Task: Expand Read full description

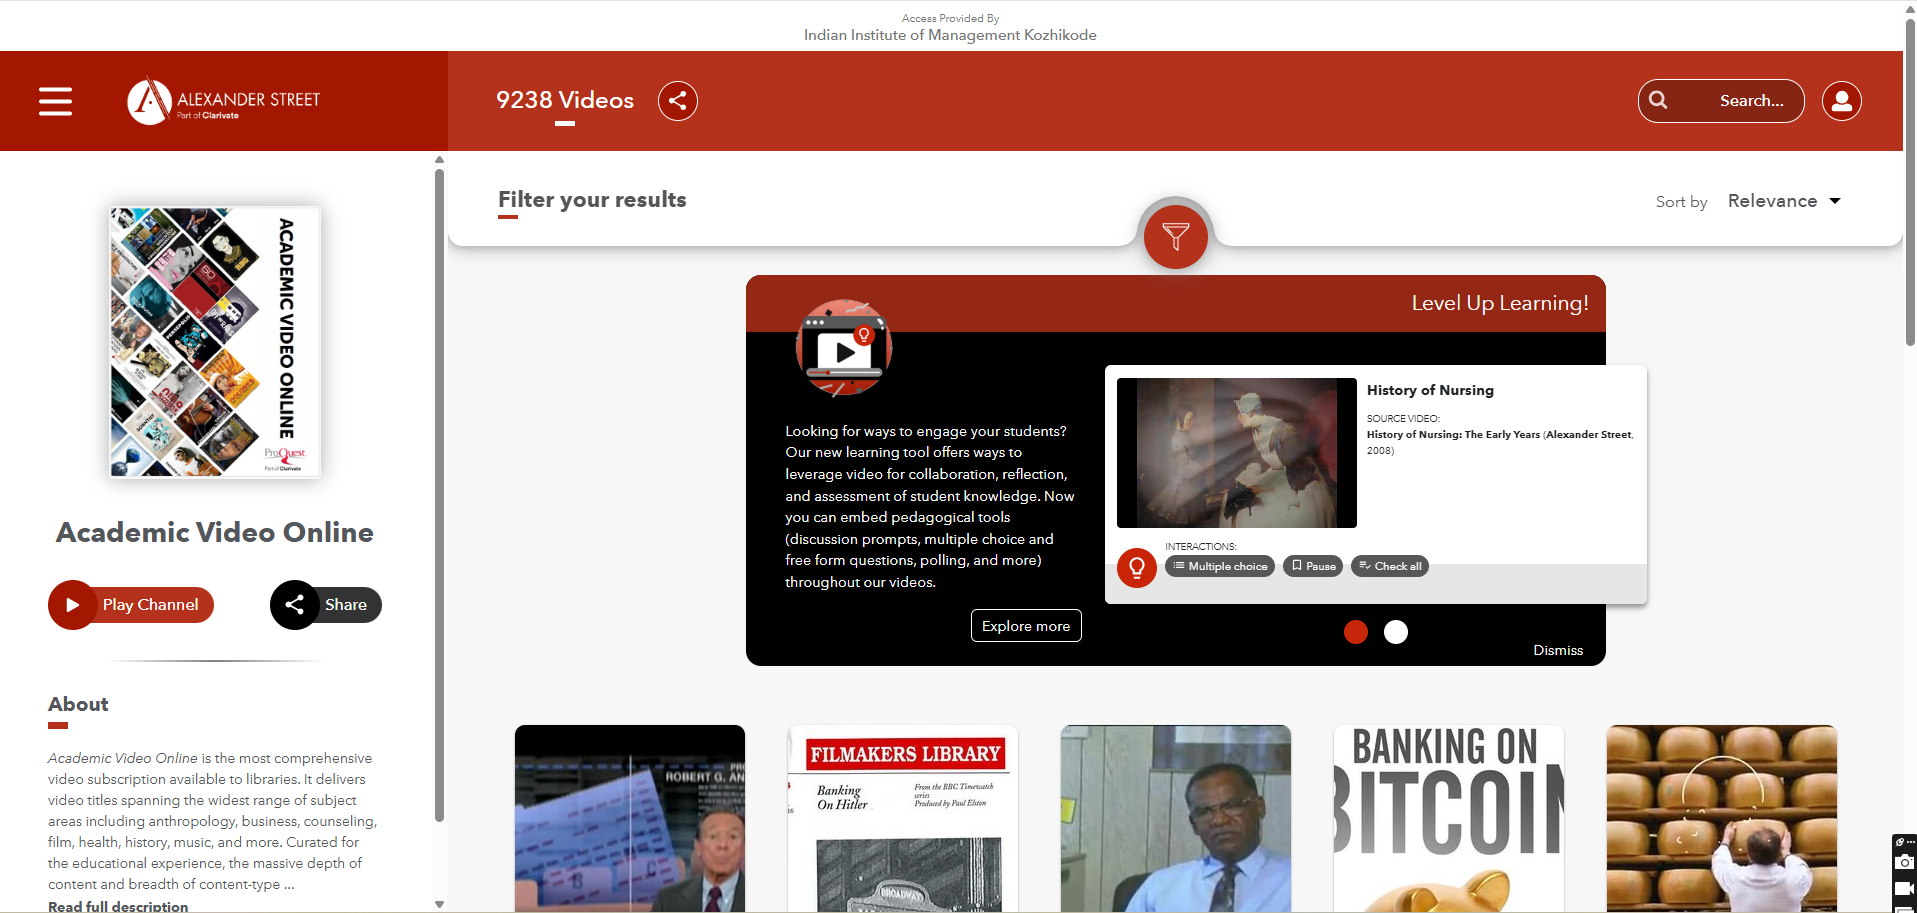Action: click(x=118, y=906)
